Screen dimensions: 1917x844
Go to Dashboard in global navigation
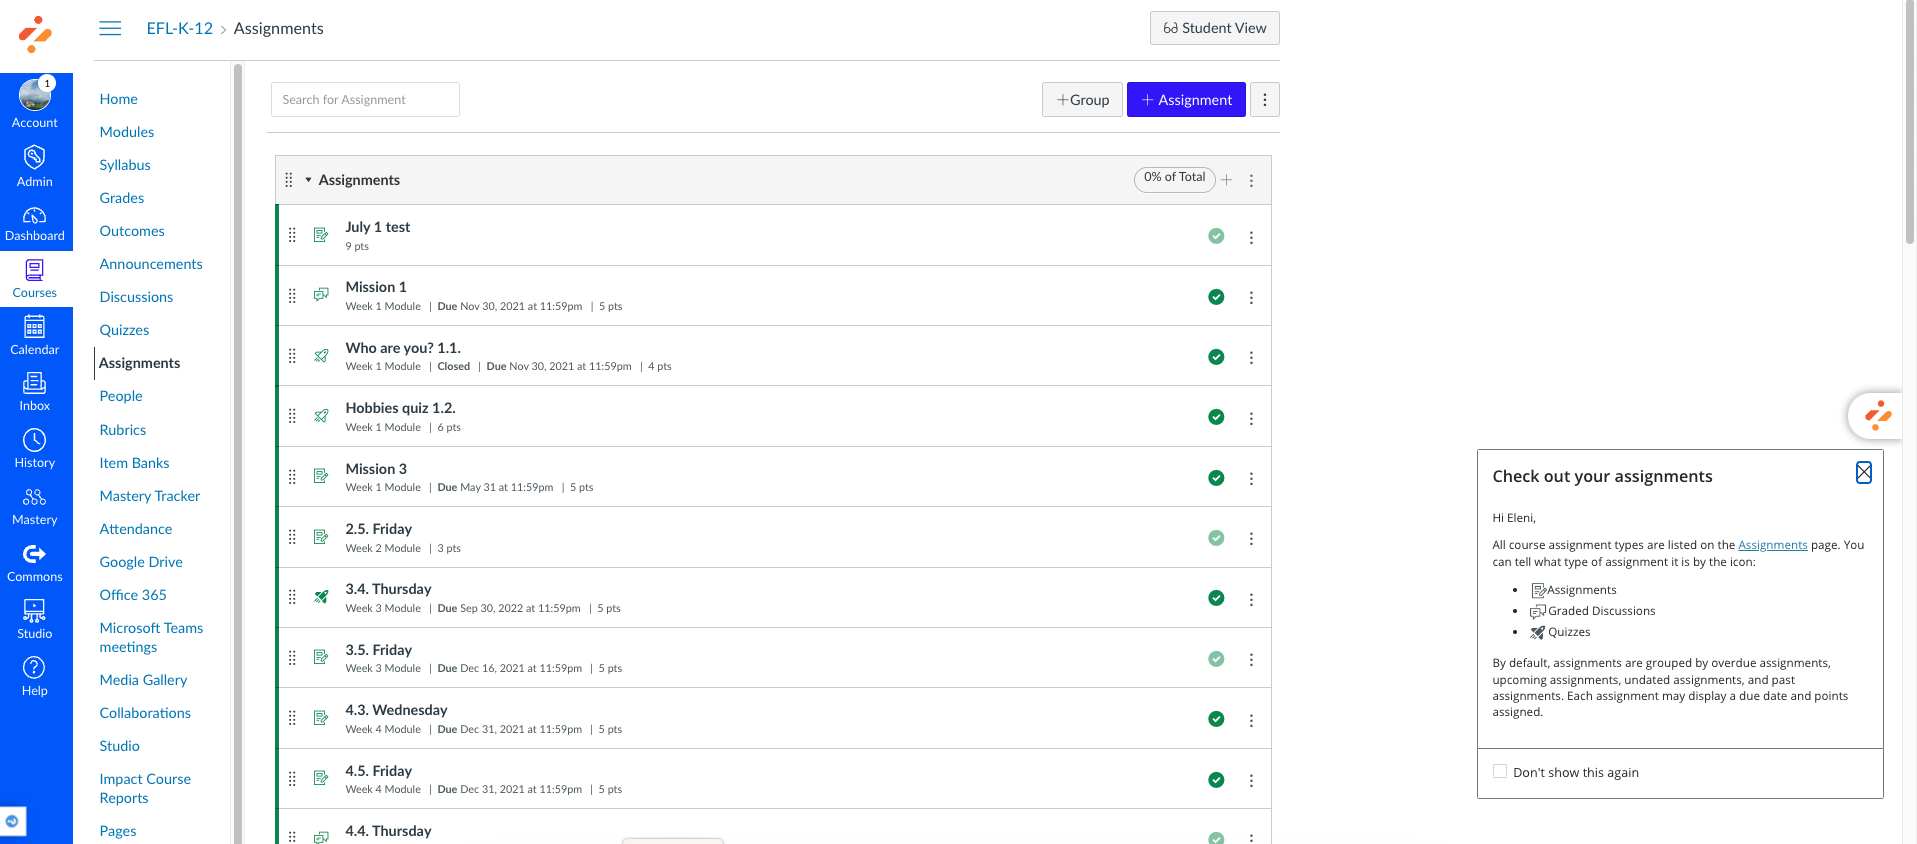tap(35, 223)
